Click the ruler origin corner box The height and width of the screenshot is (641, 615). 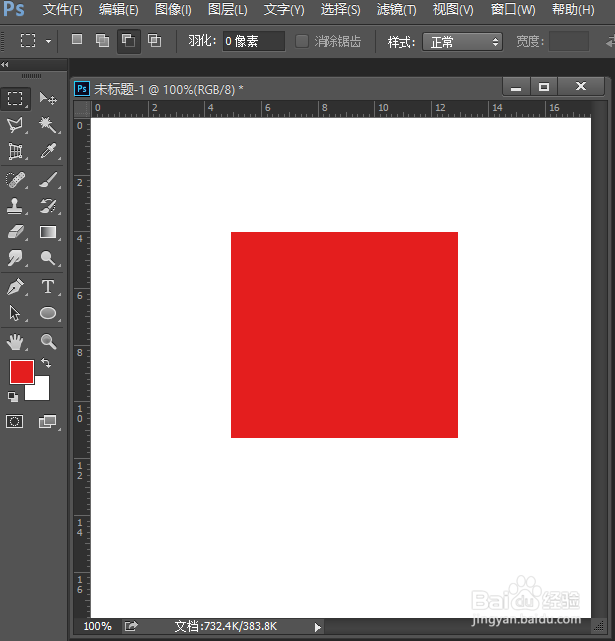tap(82, 109)
